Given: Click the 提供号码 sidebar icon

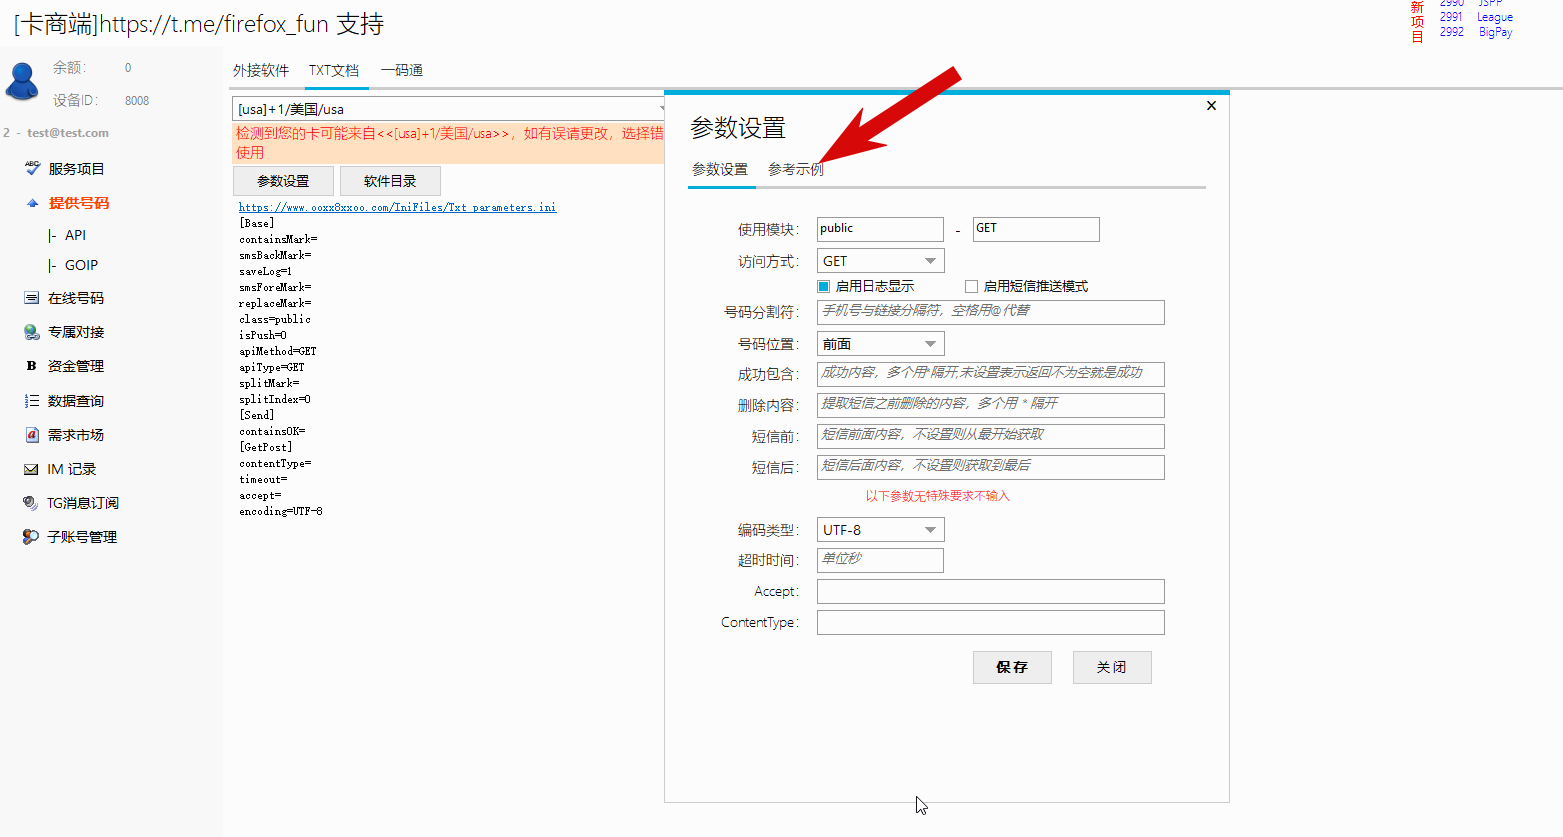Looking at the screenshot, I should coord(32,203).
